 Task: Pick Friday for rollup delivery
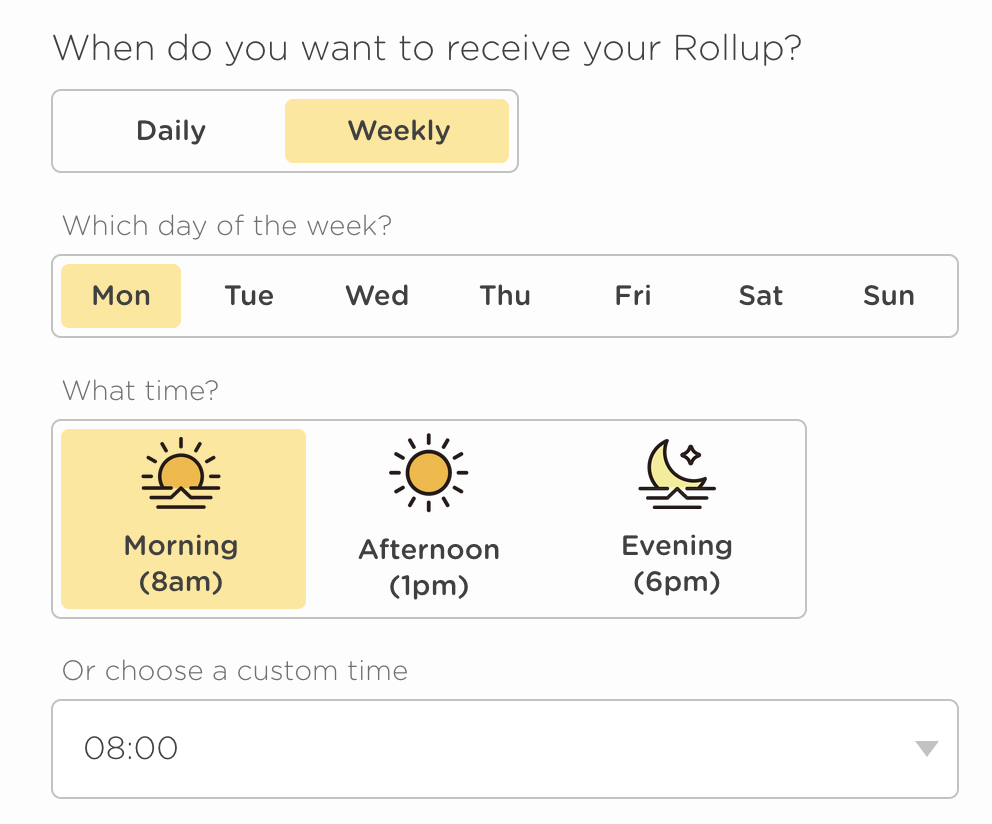pos(632,296)
